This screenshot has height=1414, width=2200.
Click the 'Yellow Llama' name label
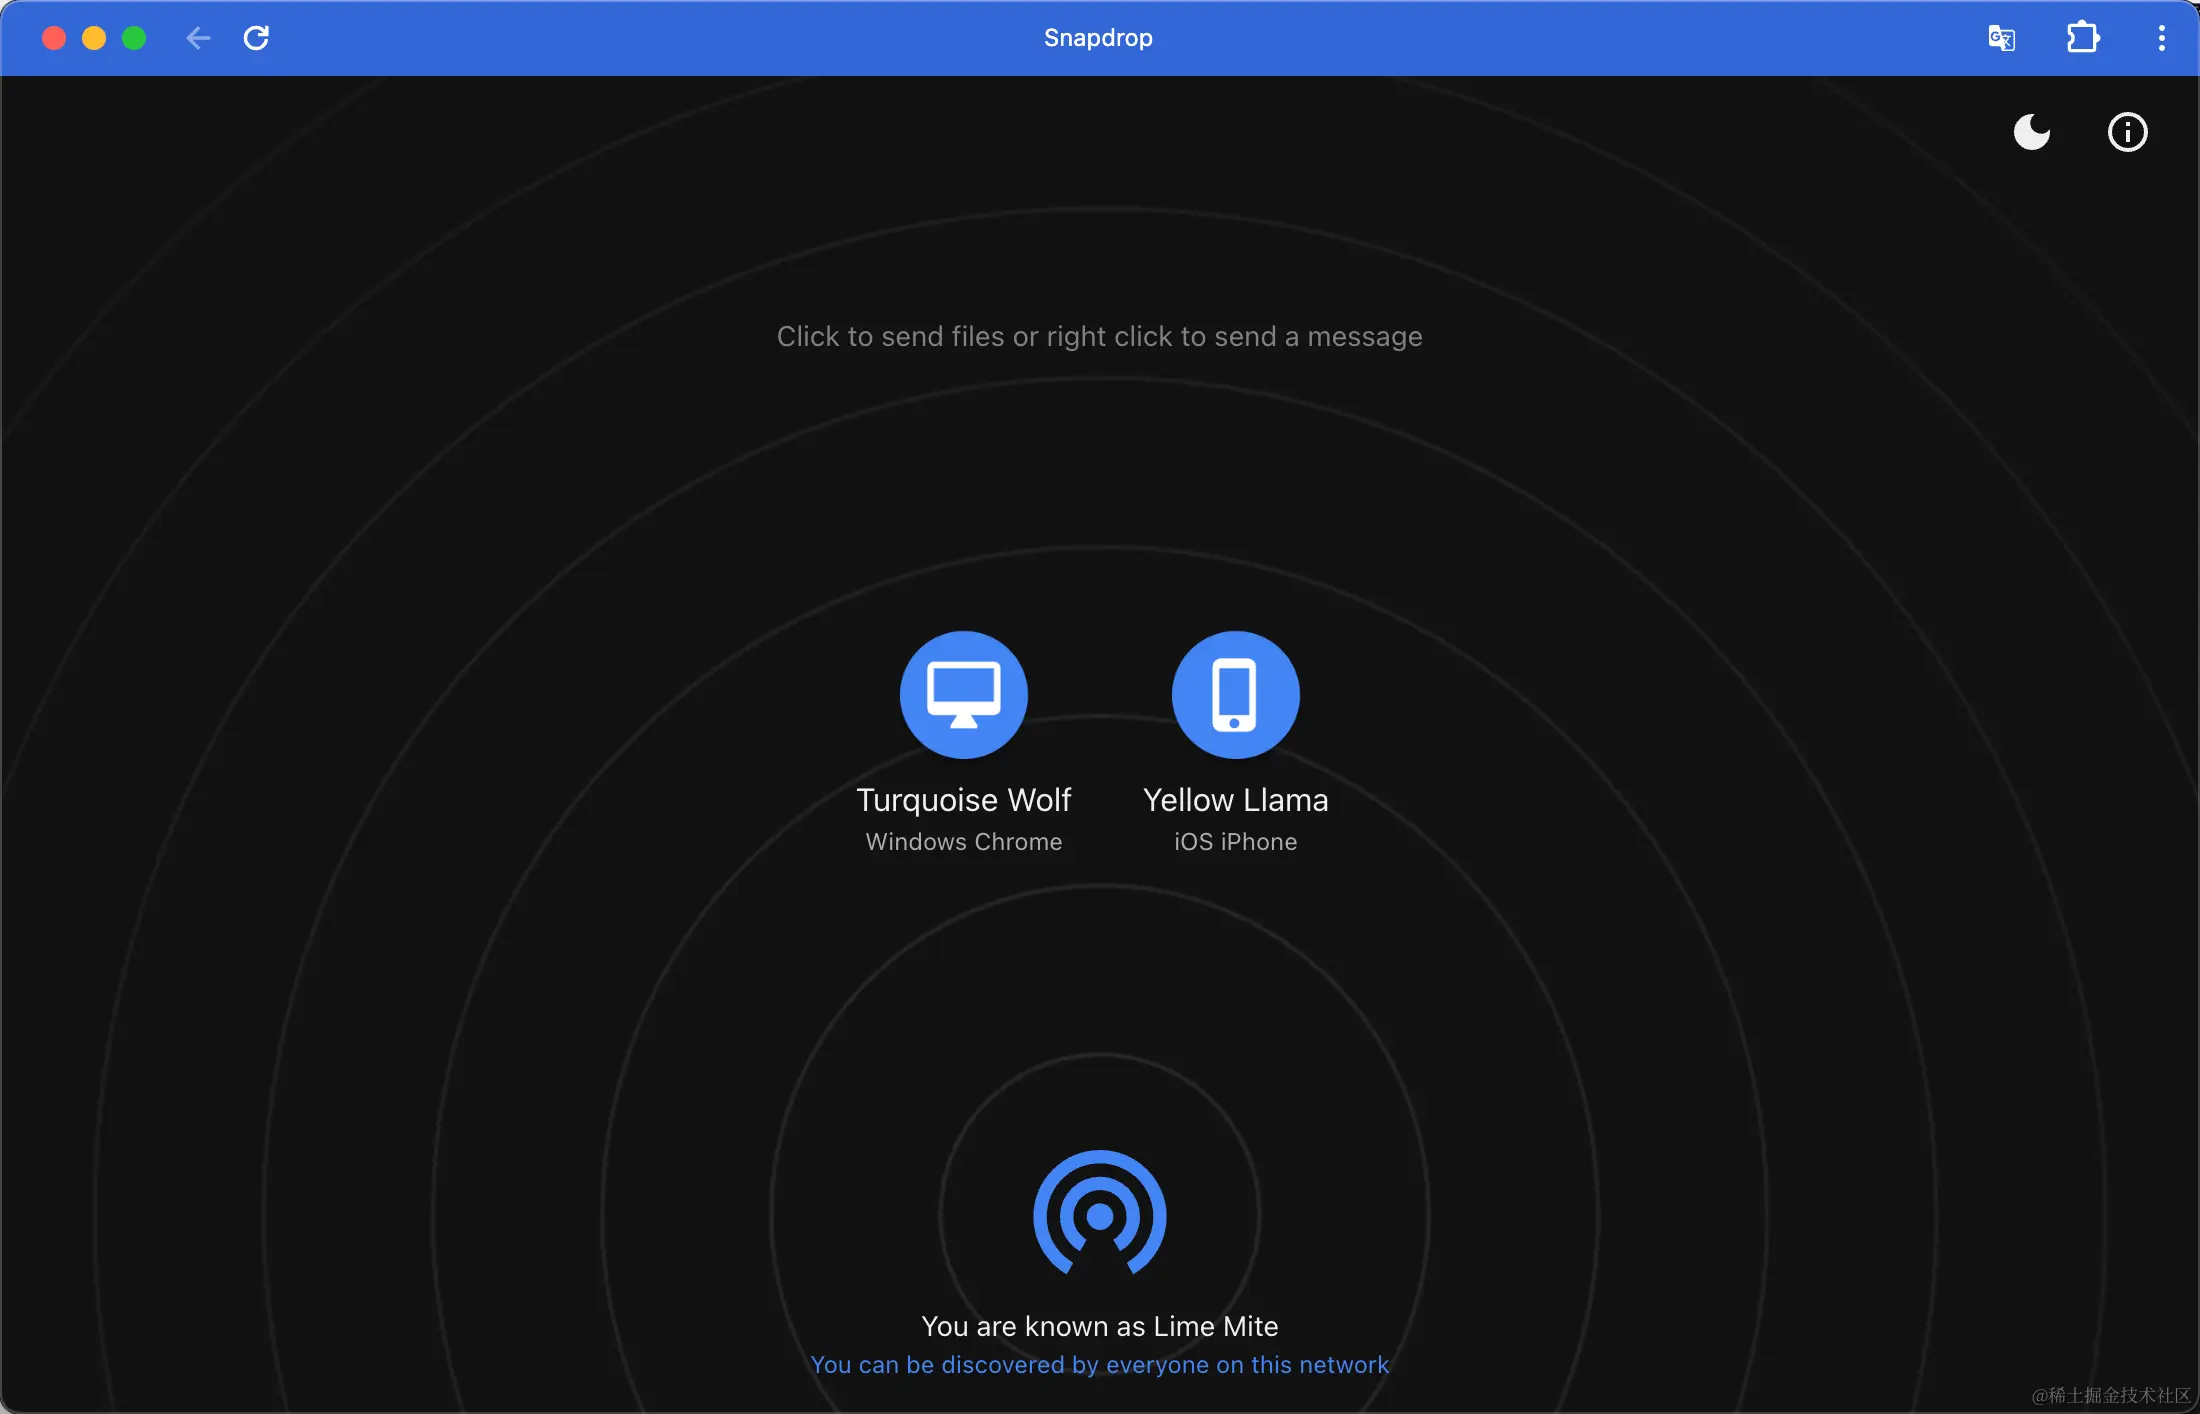[1235, 800]
